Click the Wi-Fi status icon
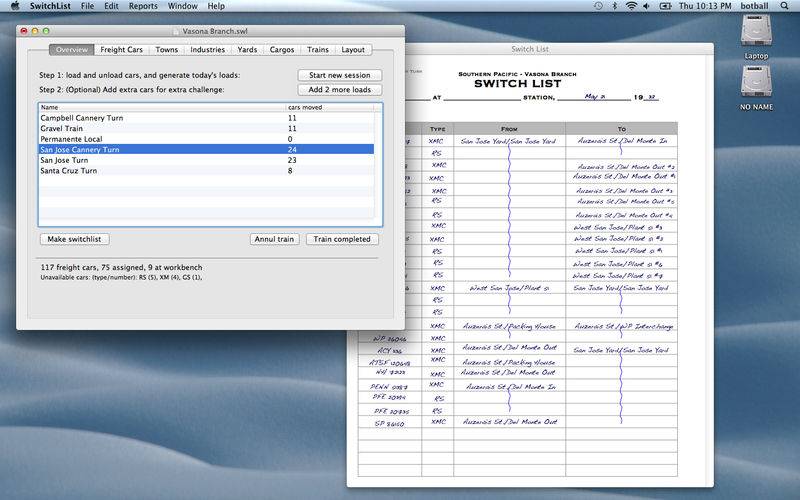 click(x=632, y=6)
